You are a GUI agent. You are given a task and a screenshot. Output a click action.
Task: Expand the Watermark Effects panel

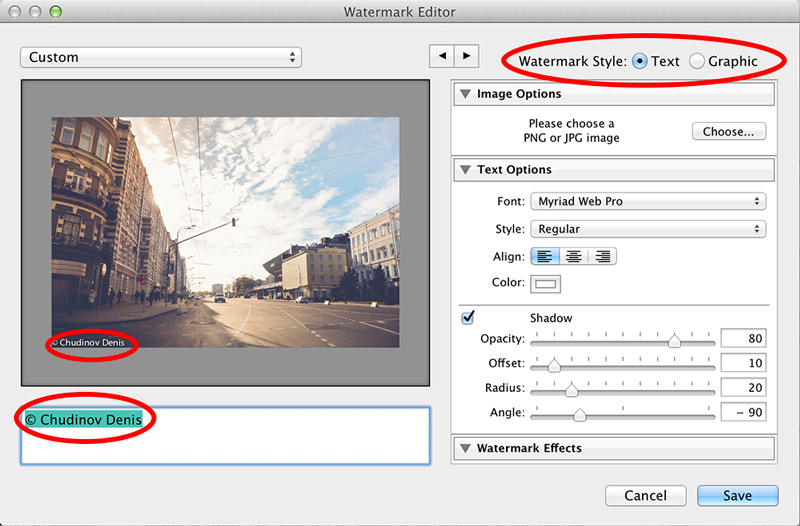(x=465, y=448)
